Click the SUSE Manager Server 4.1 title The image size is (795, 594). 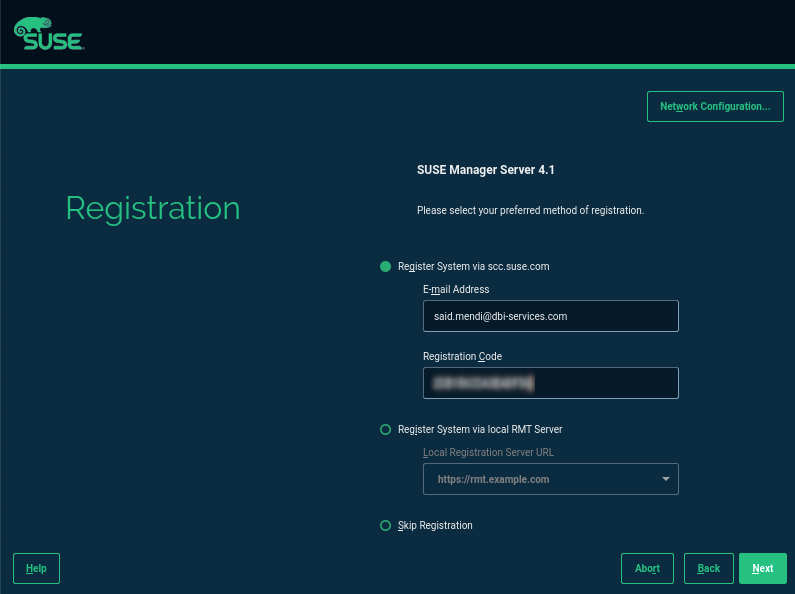point(486,170)
